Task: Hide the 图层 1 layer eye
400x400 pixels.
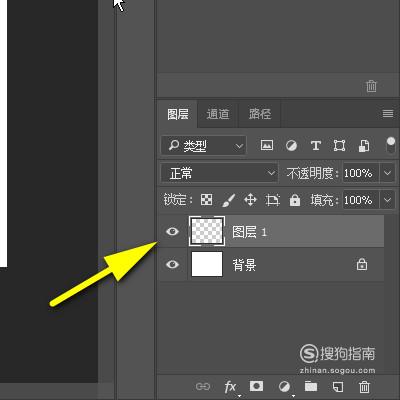Action: (172, 231)
